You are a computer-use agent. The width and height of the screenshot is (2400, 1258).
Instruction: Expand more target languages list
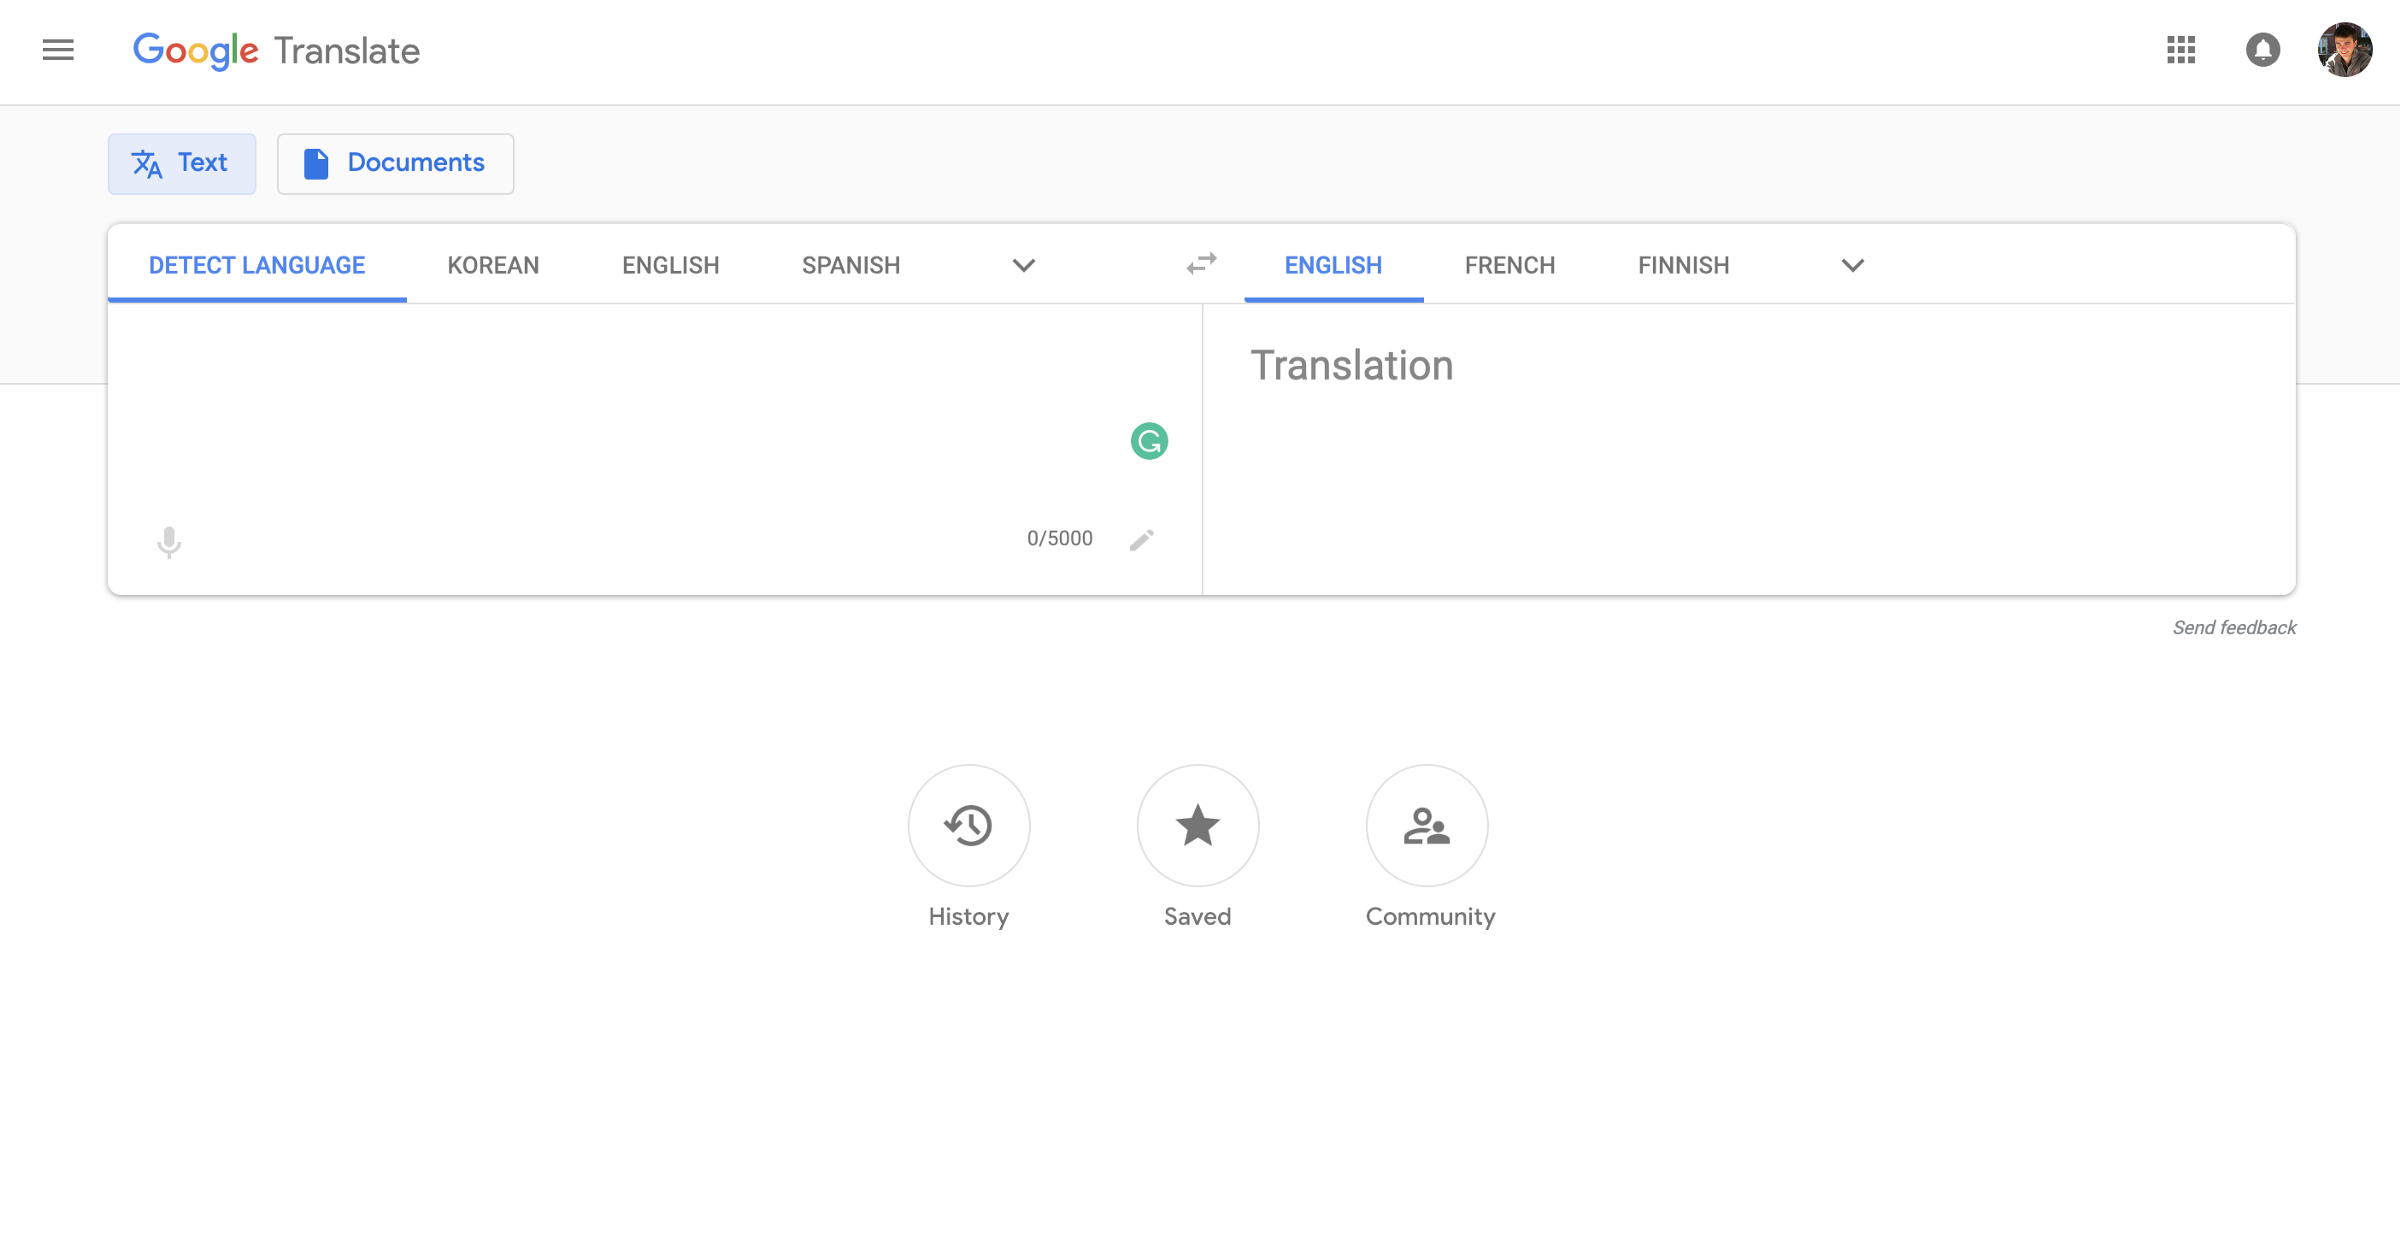coord(1852,265)
